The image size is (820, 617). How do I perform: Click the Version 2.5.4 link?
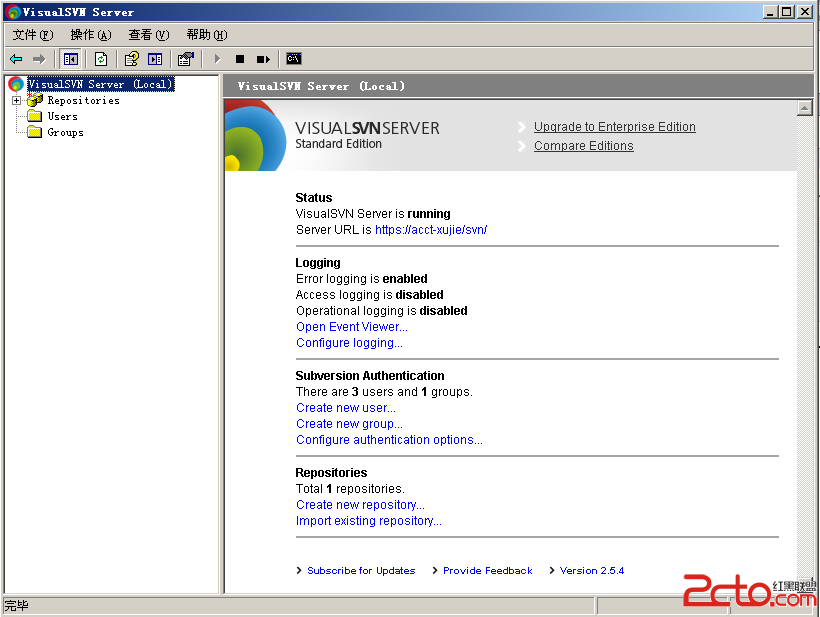(x=591, y=570)
